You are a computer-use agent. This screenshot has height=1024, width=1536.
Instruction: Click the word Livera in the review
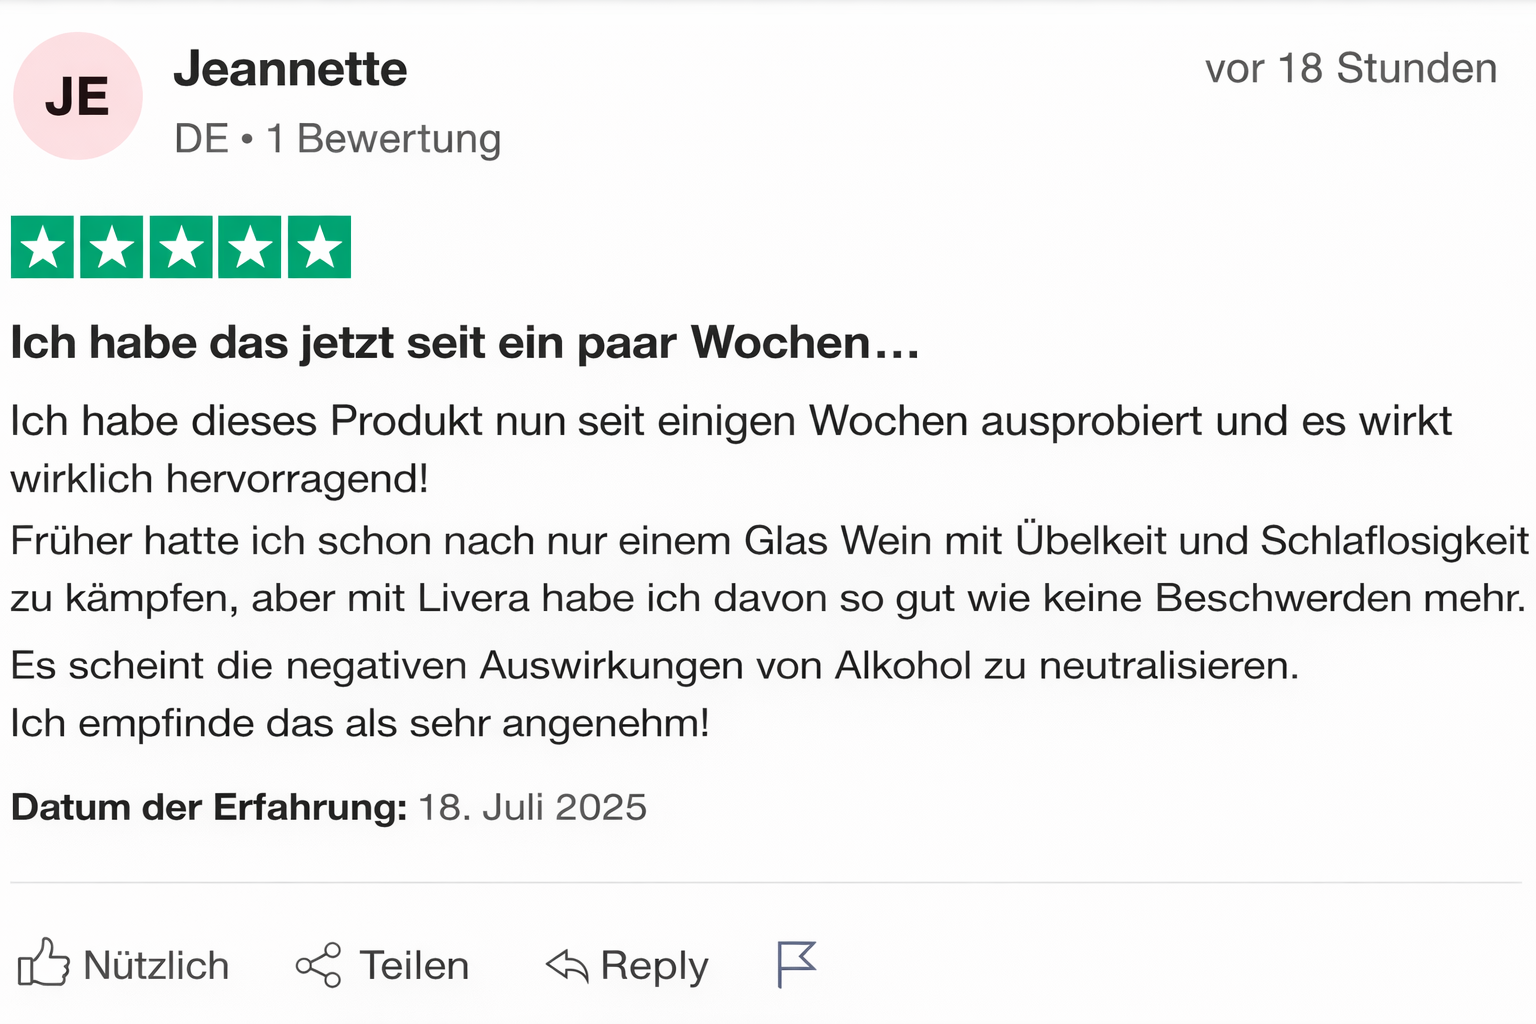pos(473,598)
